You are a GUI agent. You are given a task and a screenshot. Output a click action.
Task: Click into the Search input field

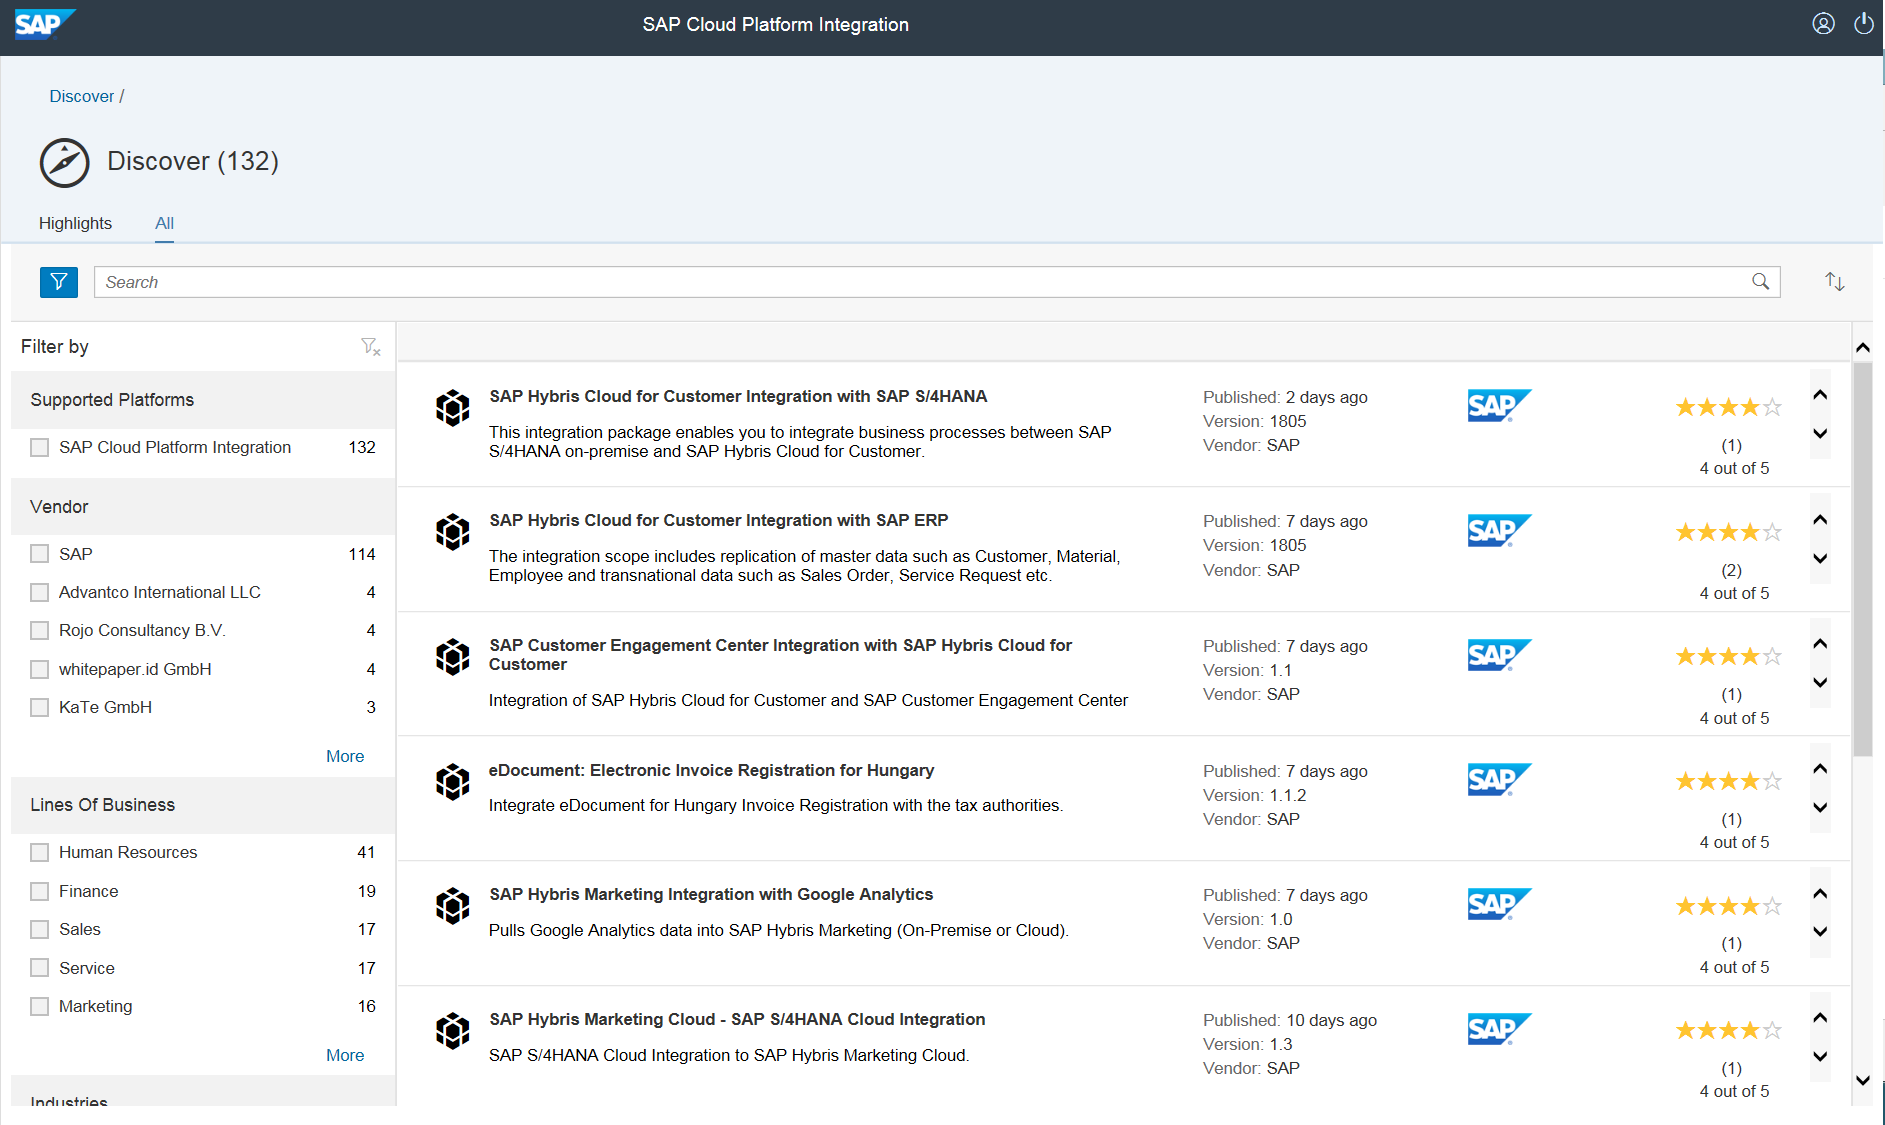(937, 282)
